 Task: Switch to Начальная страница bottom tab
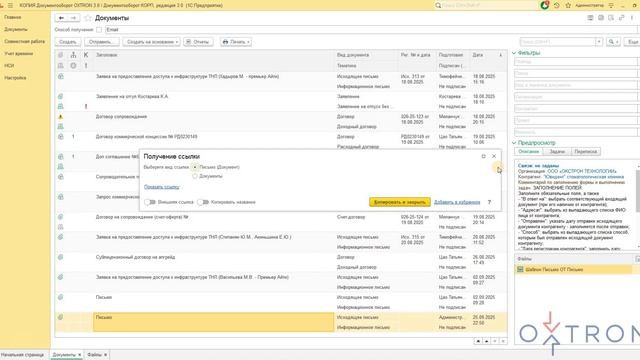coord(22,355)
